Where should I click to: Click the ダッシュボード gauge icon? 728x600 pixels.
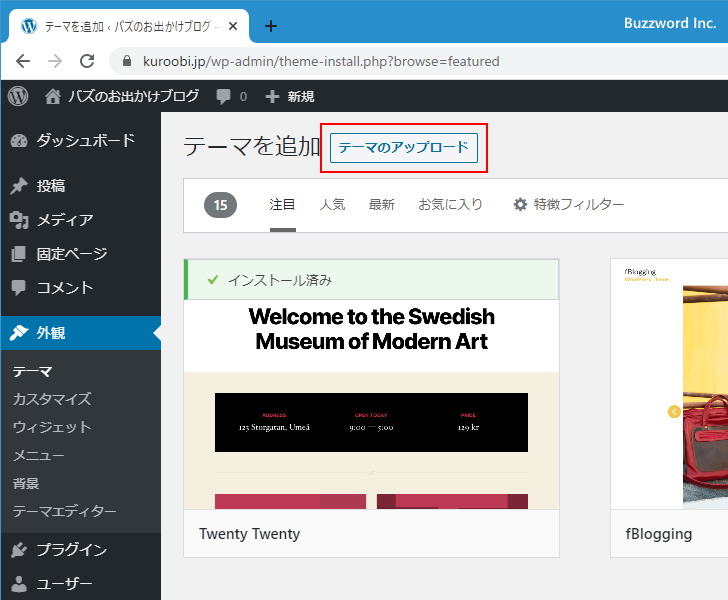point(19,140)
